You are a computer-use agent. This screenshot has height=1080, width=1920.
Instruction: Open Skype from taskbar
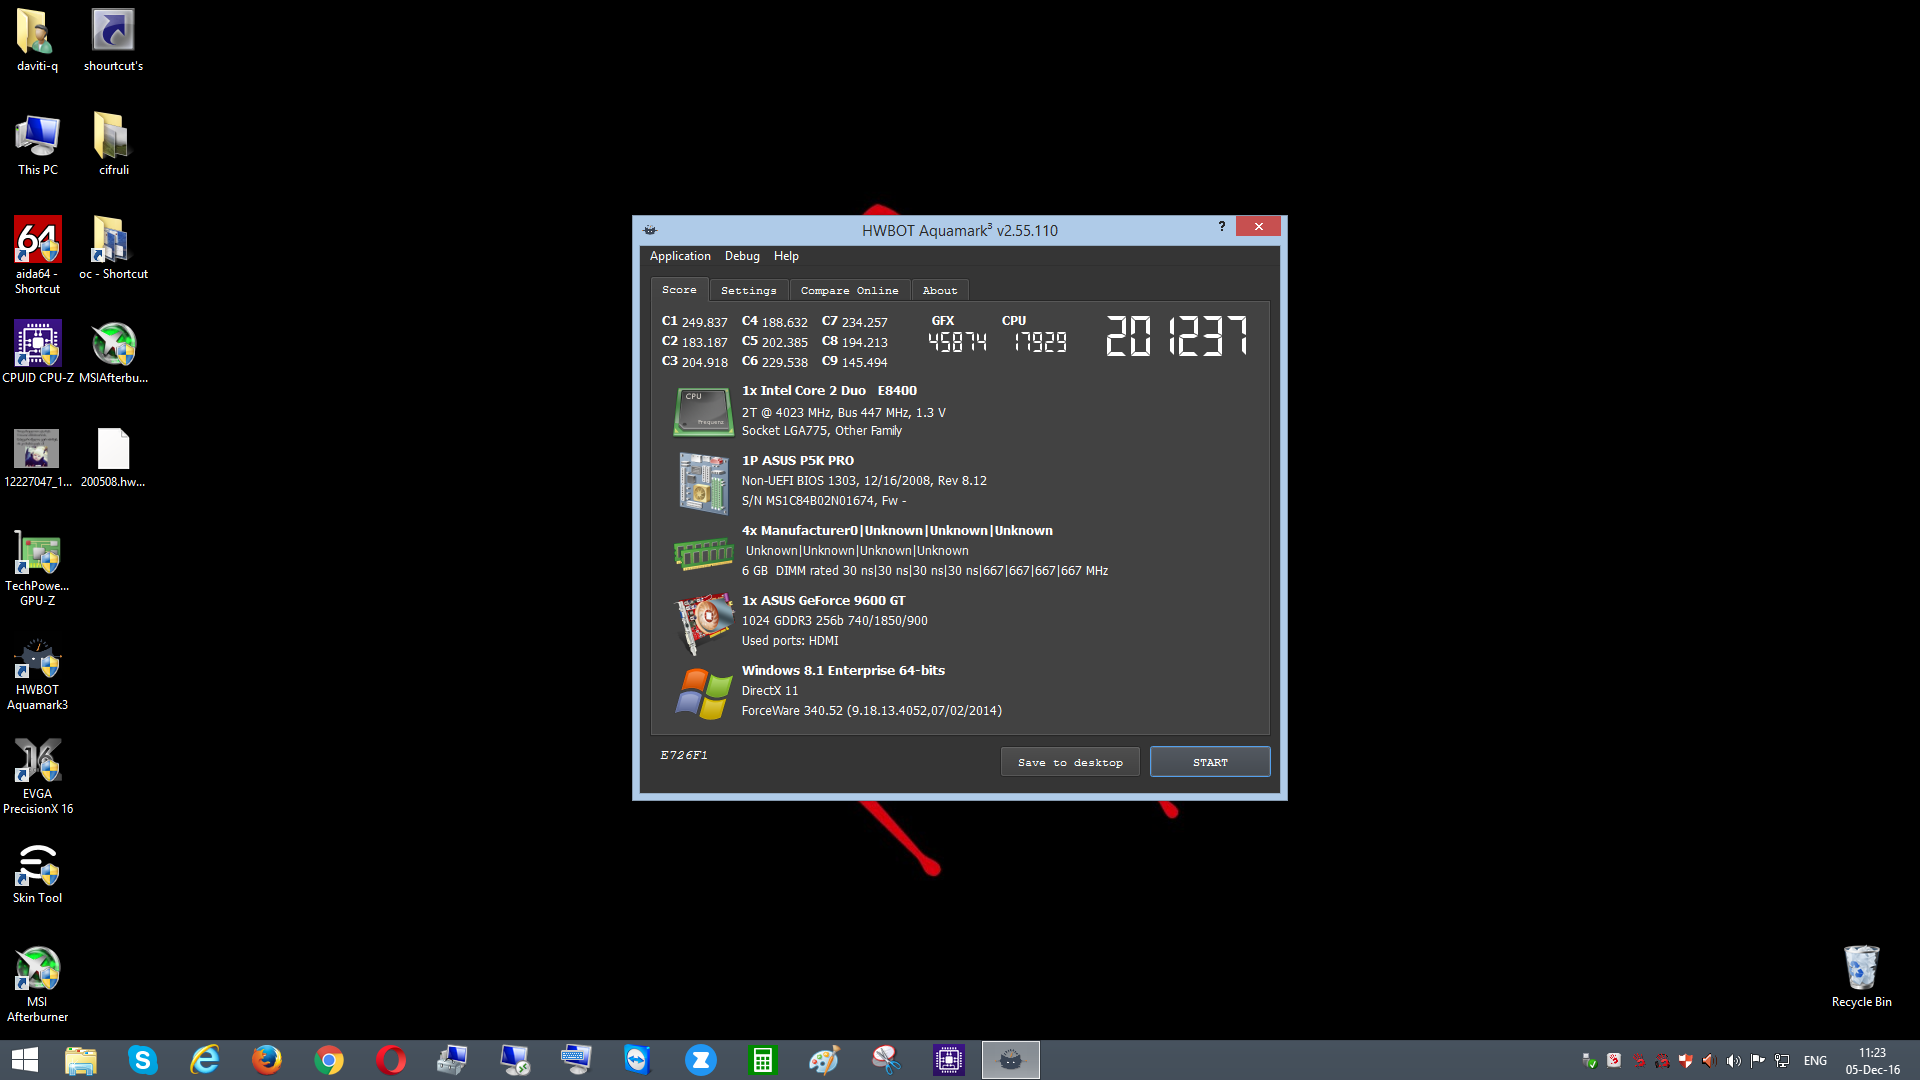[x=143, y=1060]
